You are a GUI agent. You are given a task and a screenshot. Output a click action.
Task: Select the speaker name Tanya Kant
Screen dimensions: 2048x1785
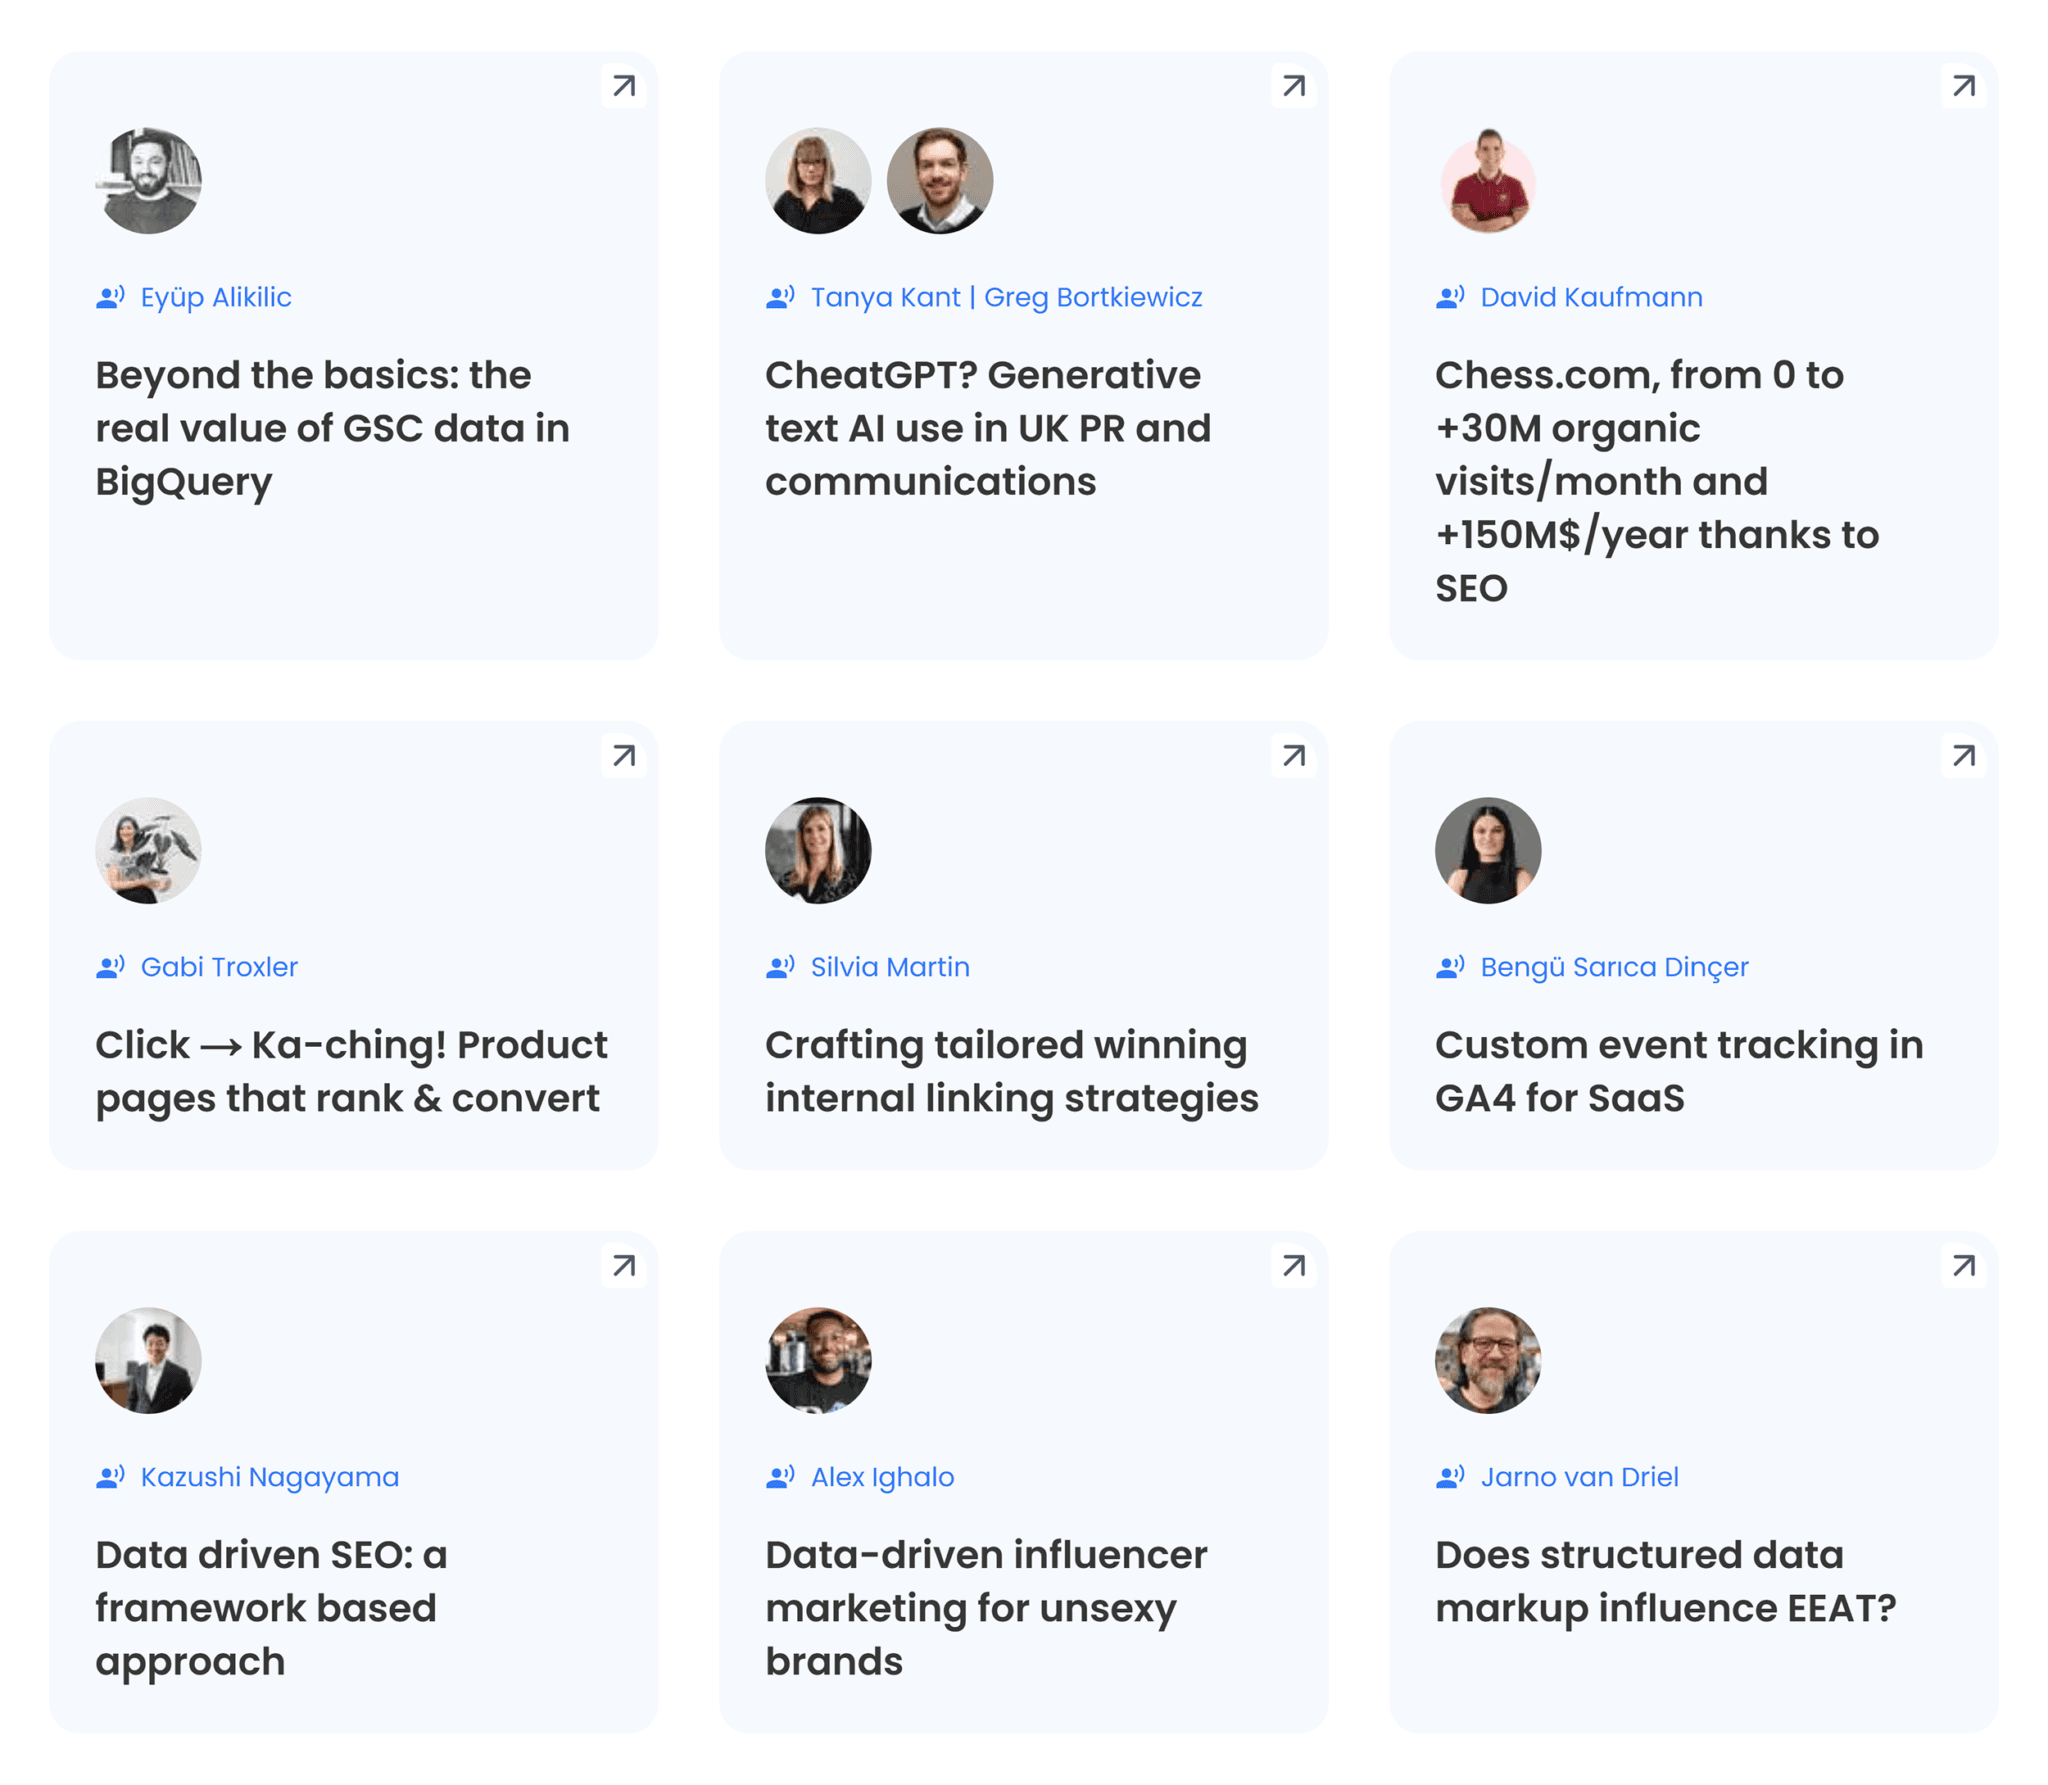click(884, 297)
